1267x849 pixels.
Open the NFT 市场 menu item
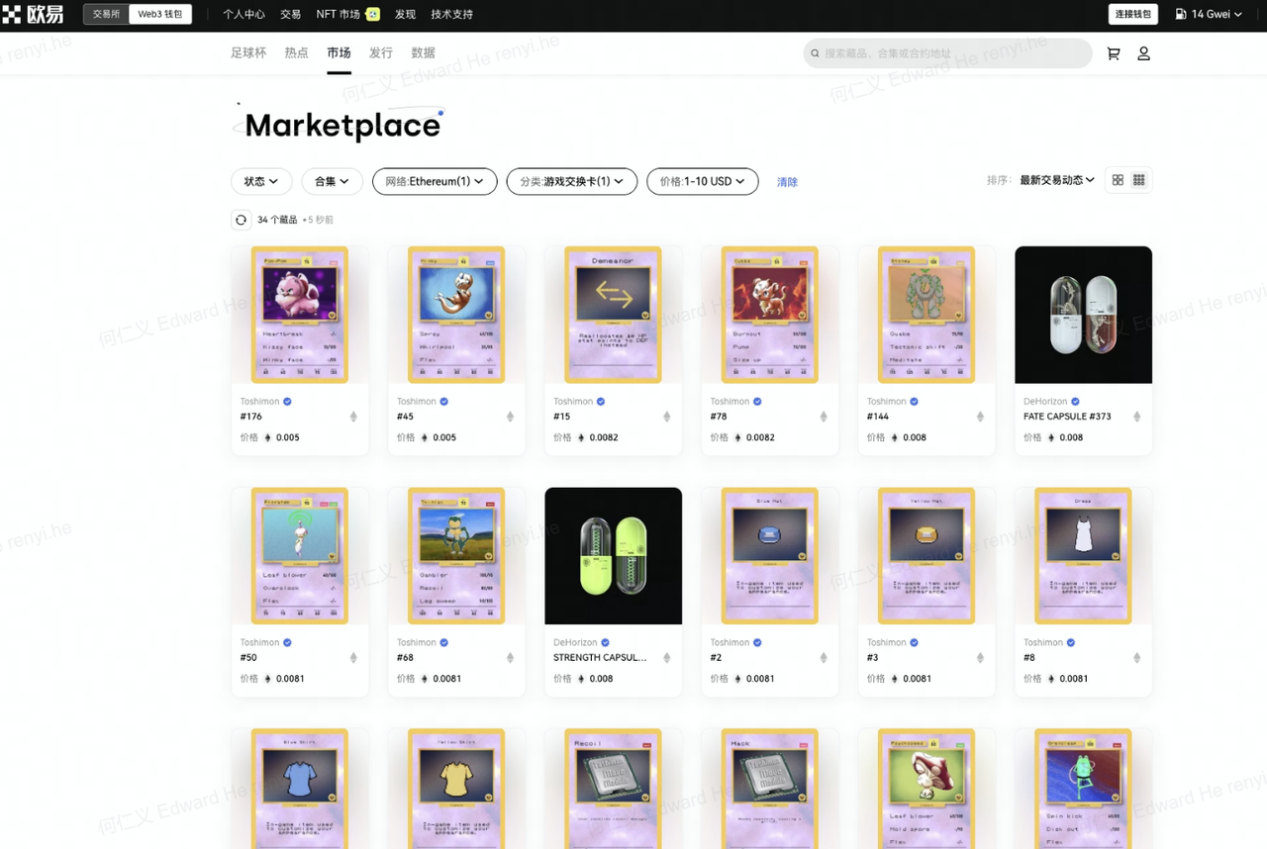(x=338, y=14)
